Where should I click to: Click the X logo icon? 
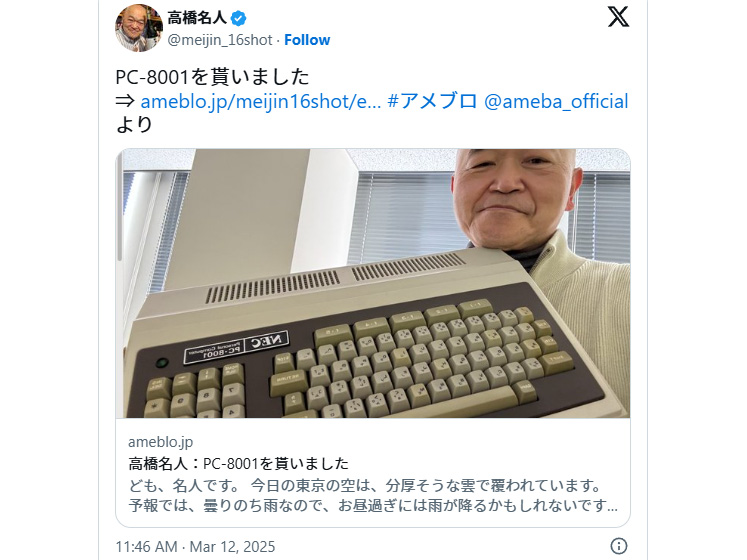click(x=618, y=17)
